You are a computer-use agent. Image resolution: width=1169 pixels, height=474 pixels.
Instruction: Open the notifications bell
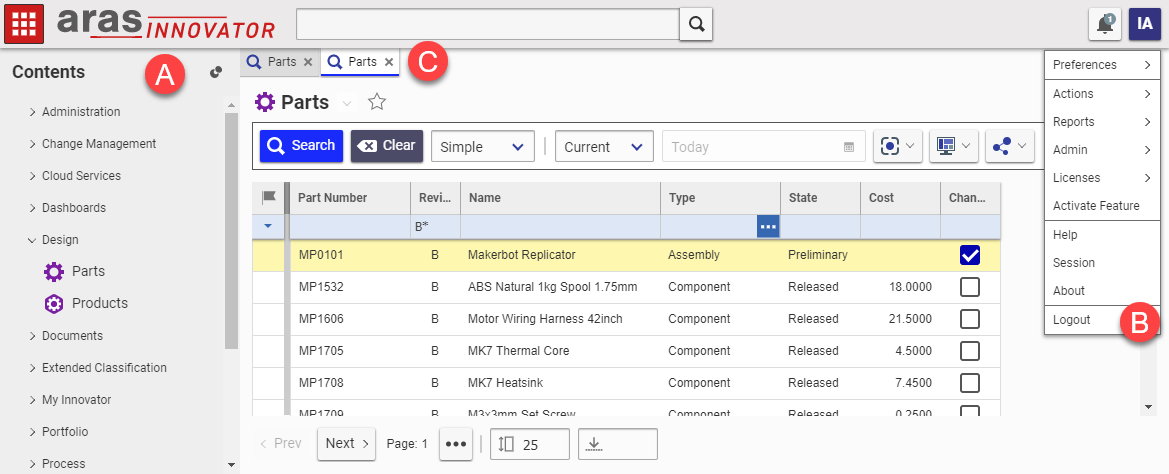click(1104, 24)
